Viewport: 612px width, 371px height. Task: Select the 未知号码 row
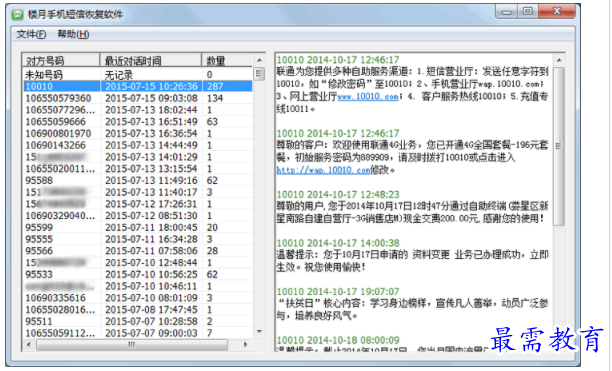click(137, 75)
